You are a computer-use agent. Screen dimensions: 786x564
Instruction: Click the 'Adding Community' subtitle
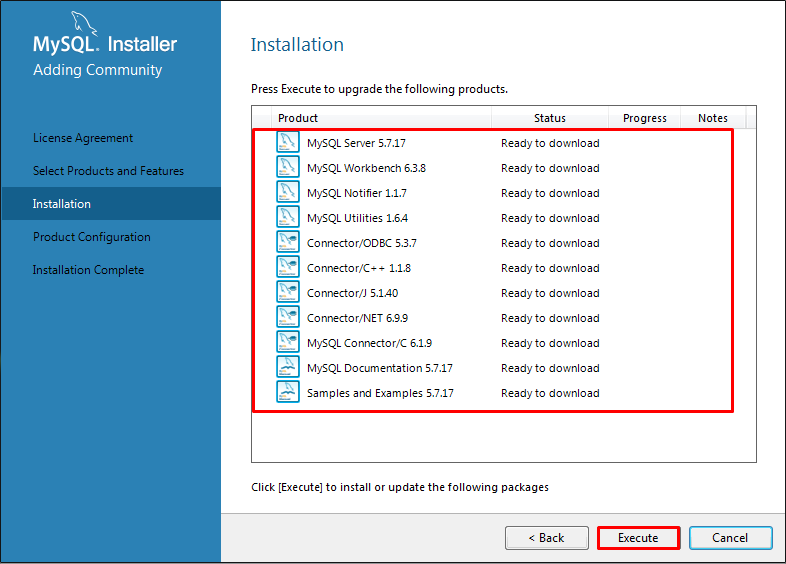coord(98,70)
